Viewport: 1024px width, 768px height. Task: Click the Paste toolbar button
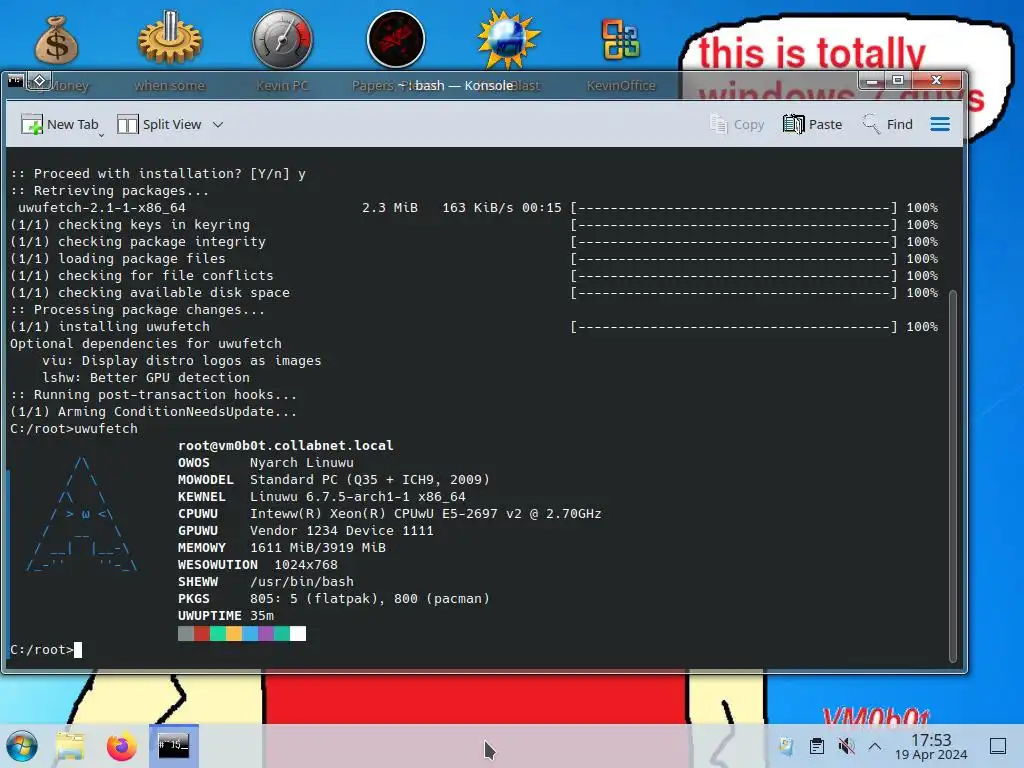coord(812,124)
